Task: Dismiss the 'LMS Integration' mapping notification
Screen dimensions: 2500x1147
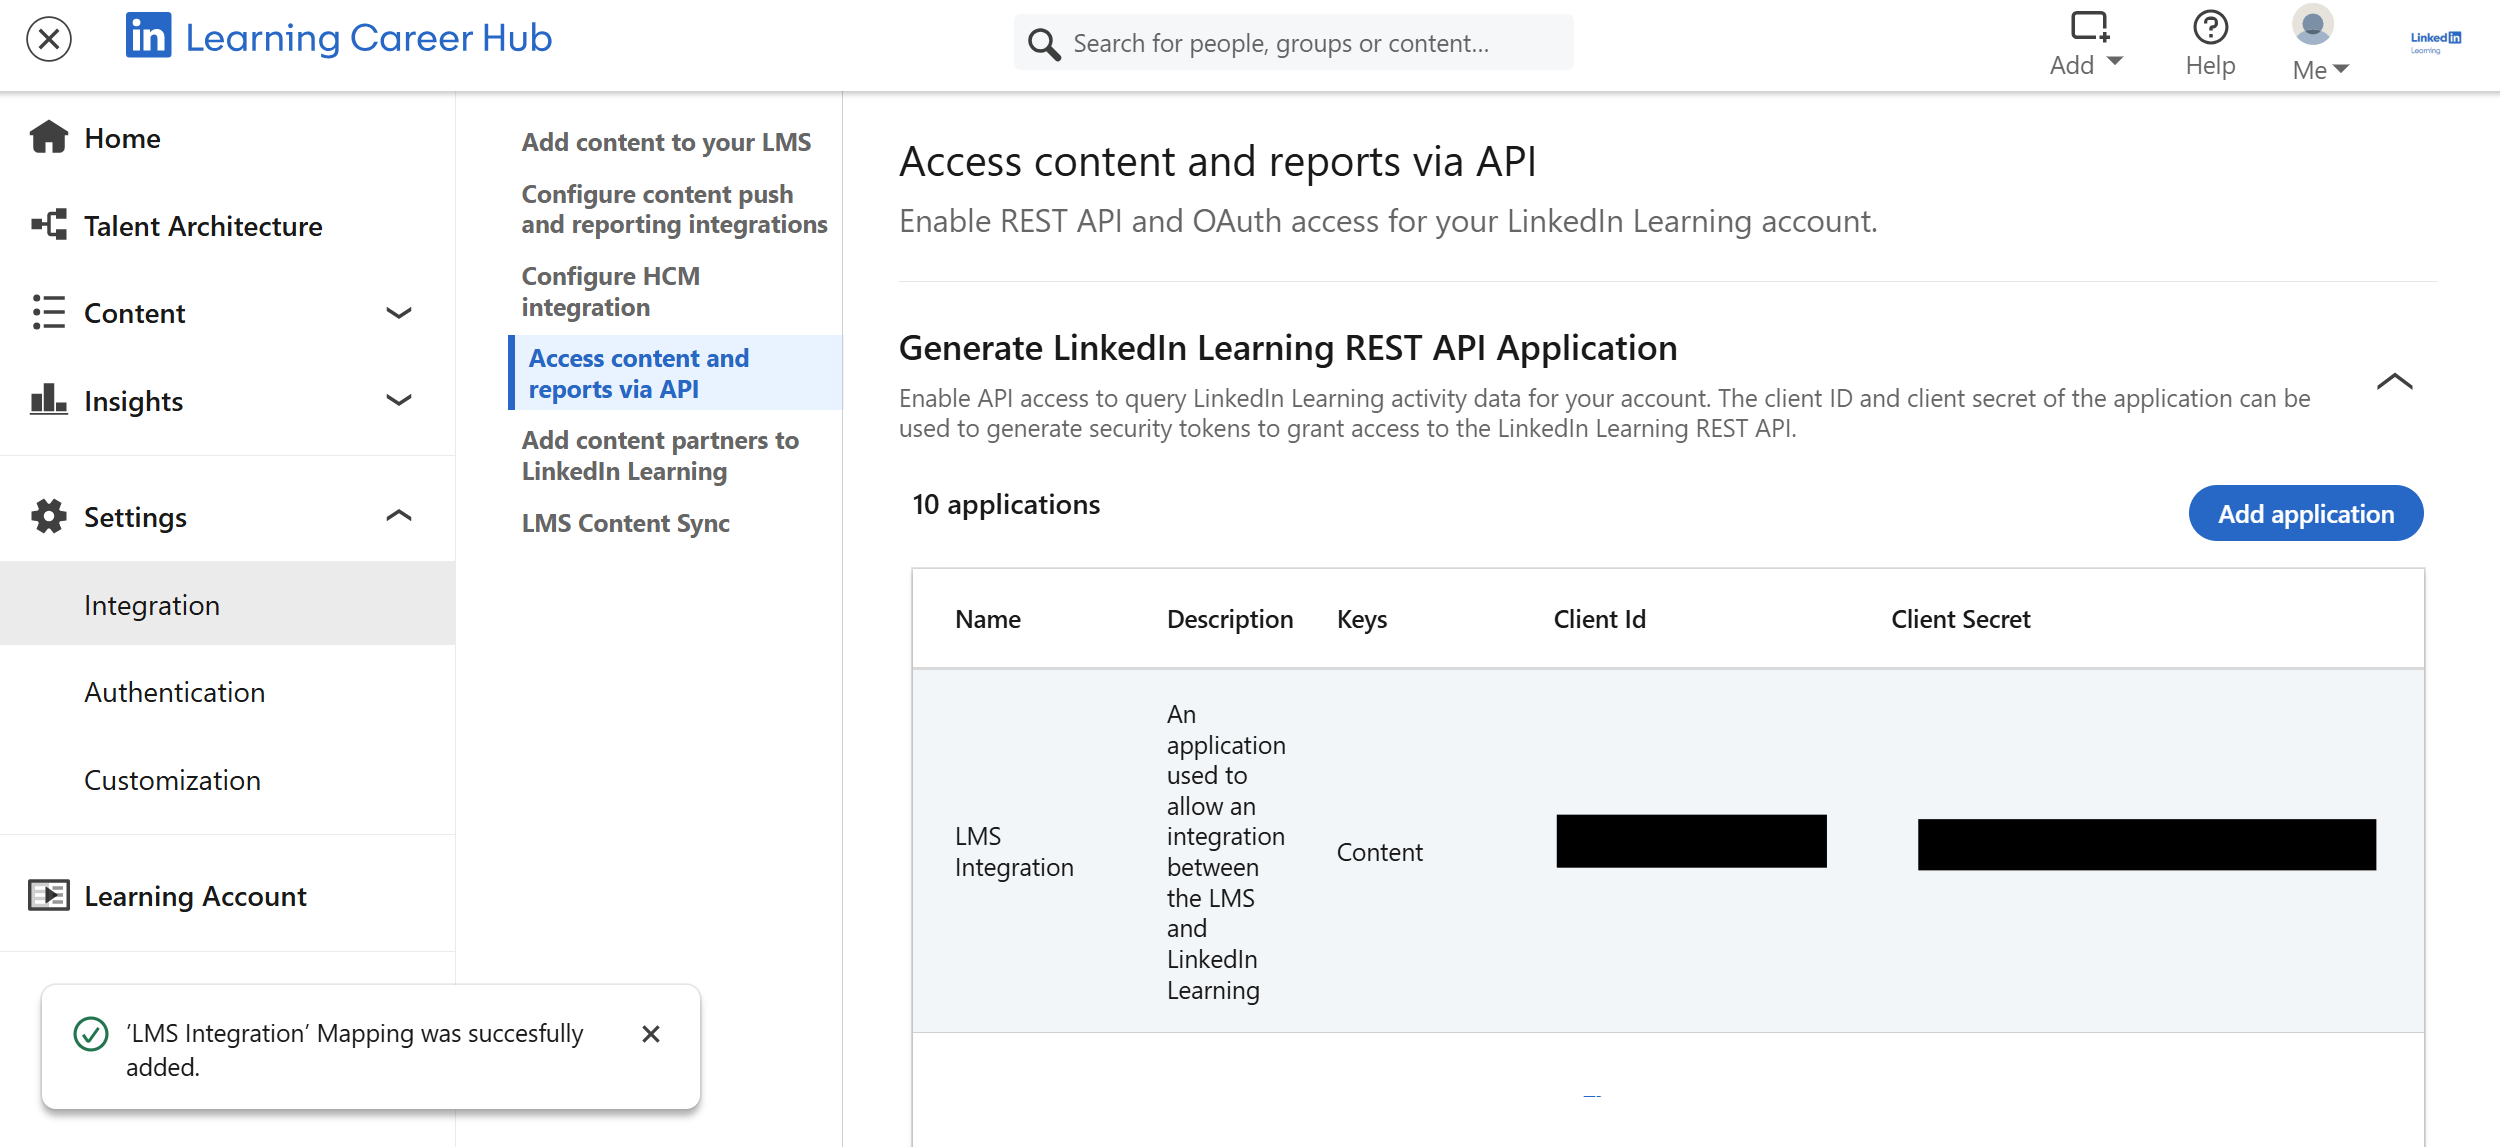Action: click(651, 1034)
